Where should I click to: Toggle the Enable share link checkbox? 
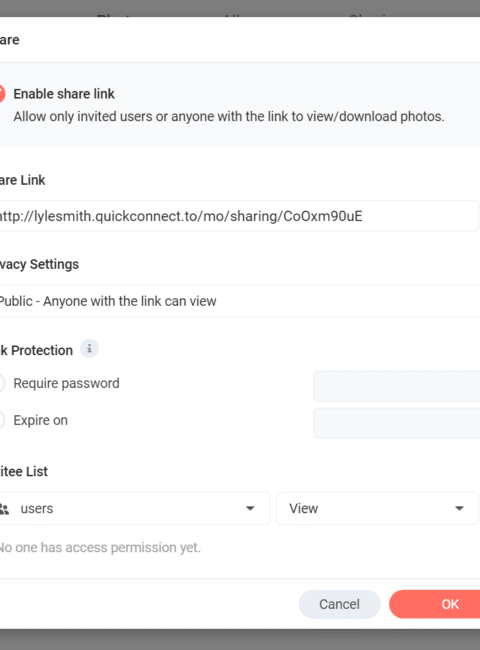(2, 94)
